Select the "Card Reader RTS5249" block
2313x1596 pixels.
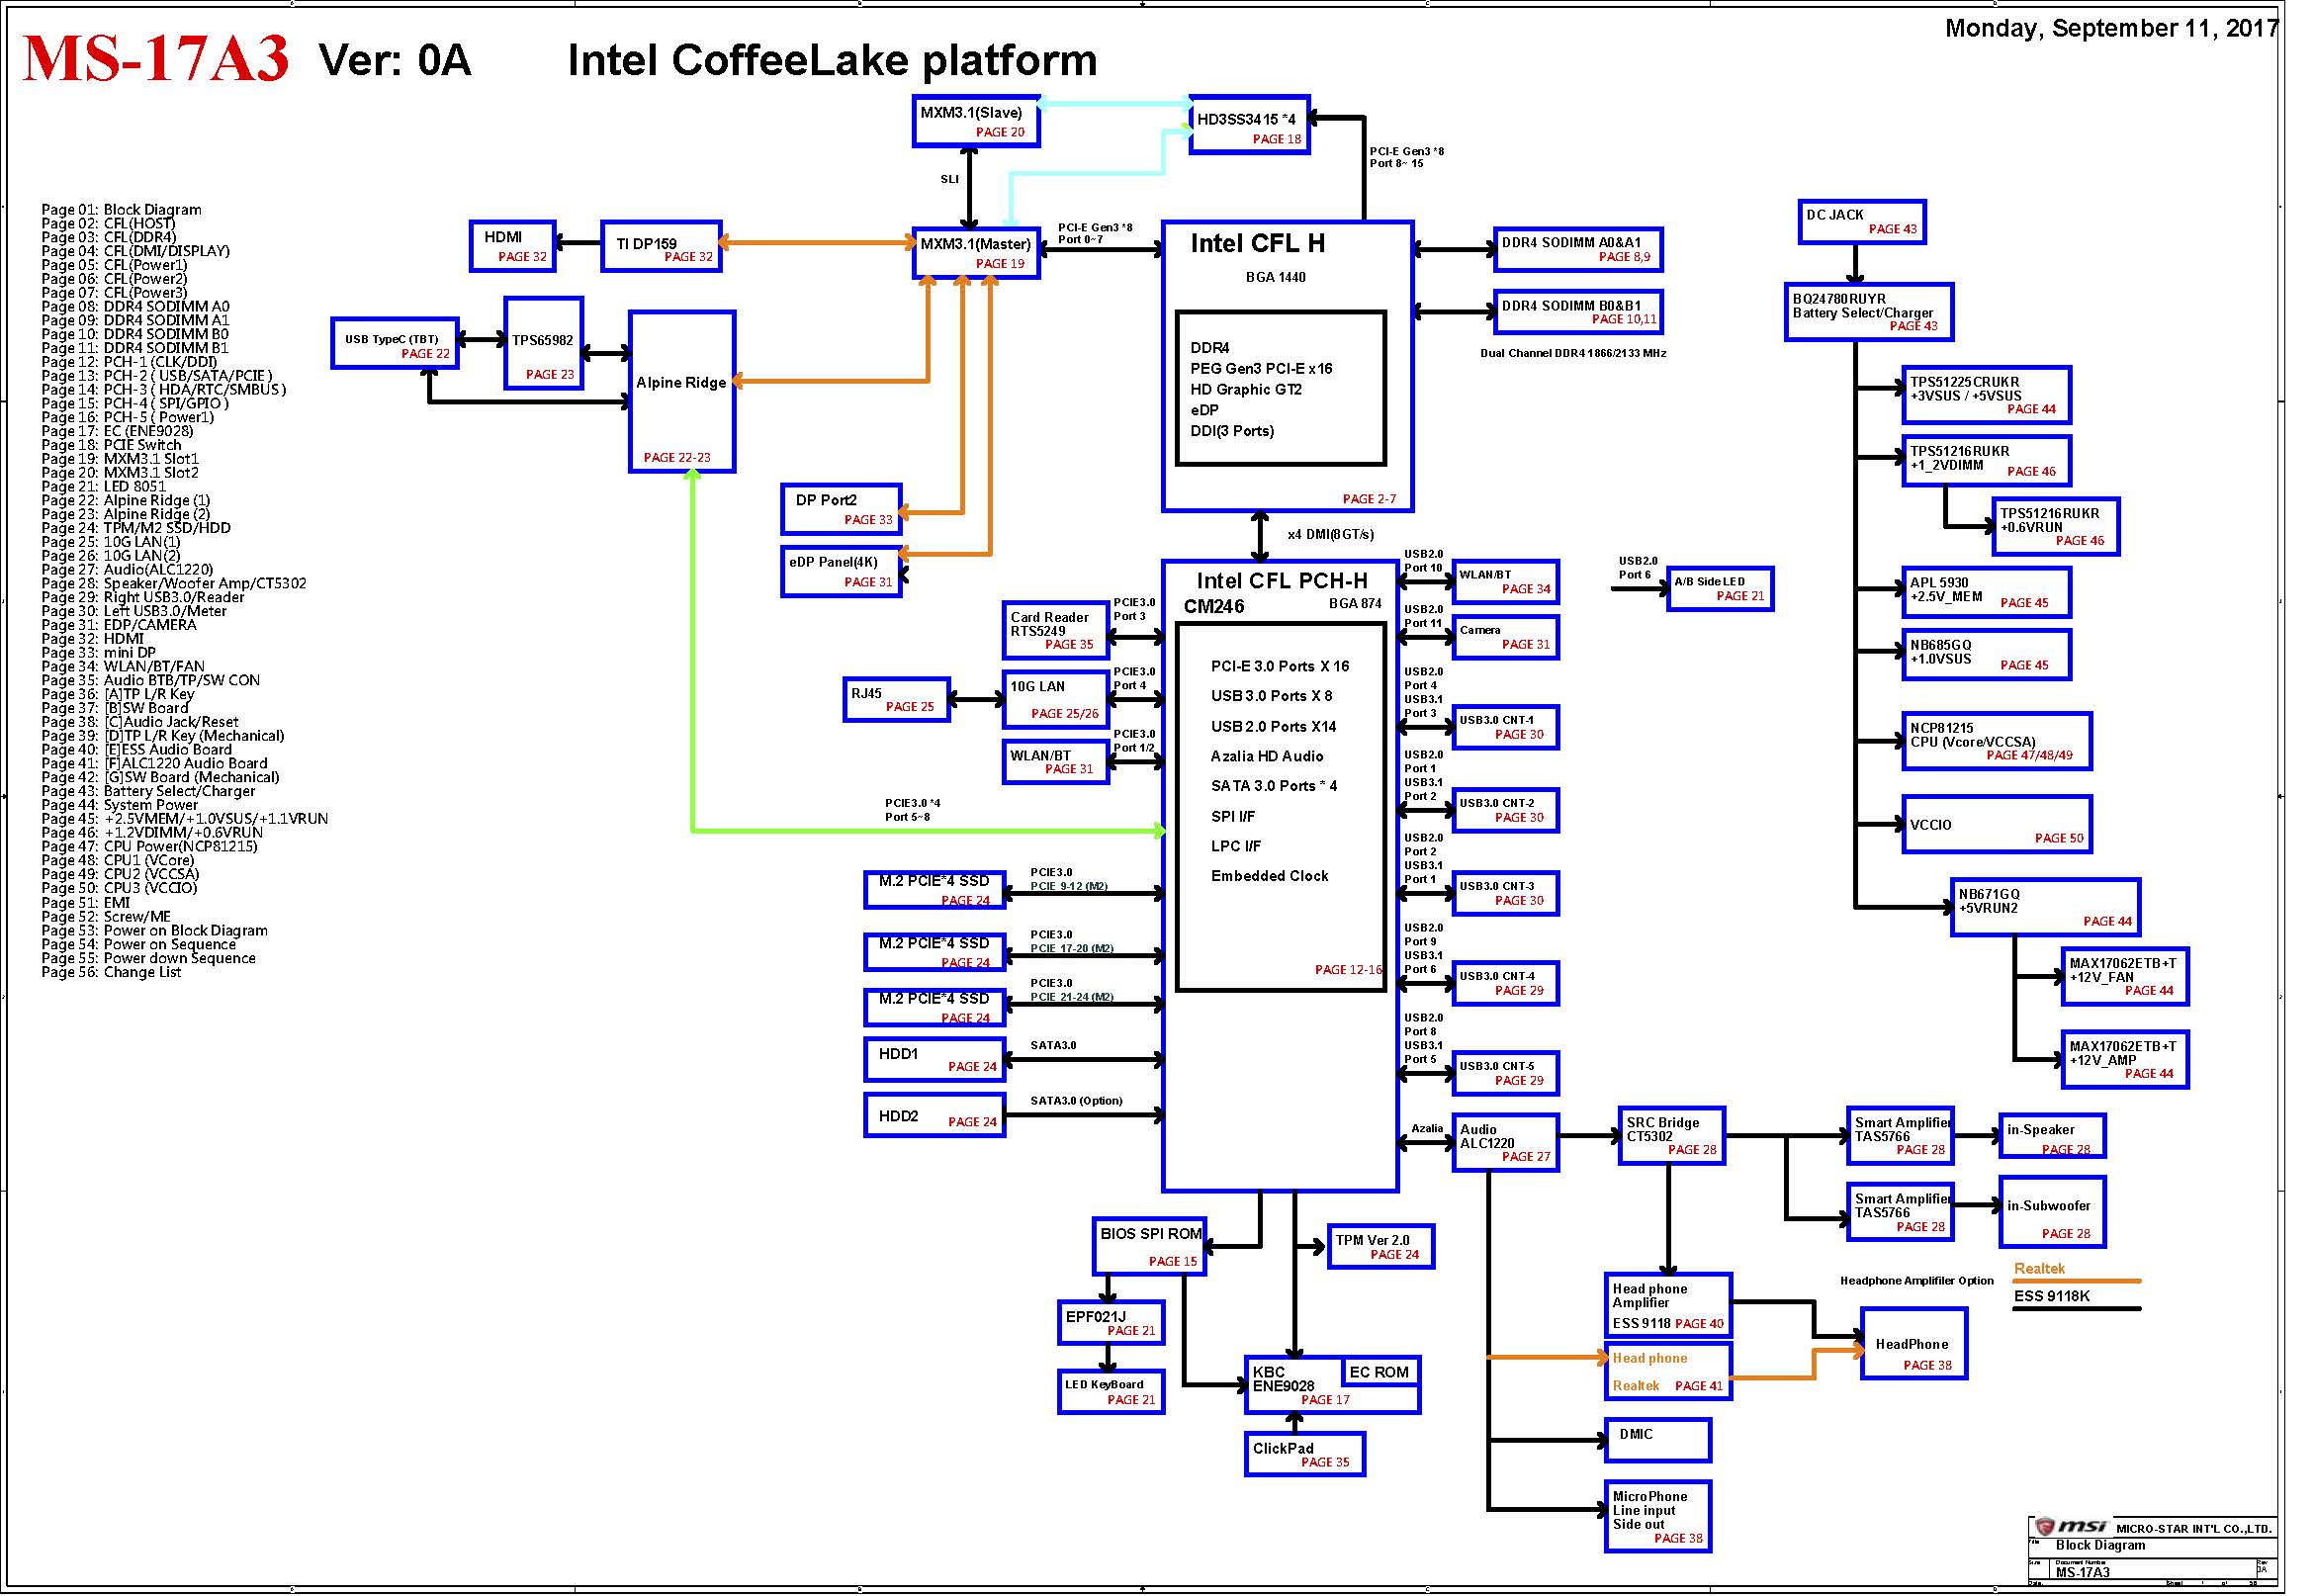[1056, 630]
